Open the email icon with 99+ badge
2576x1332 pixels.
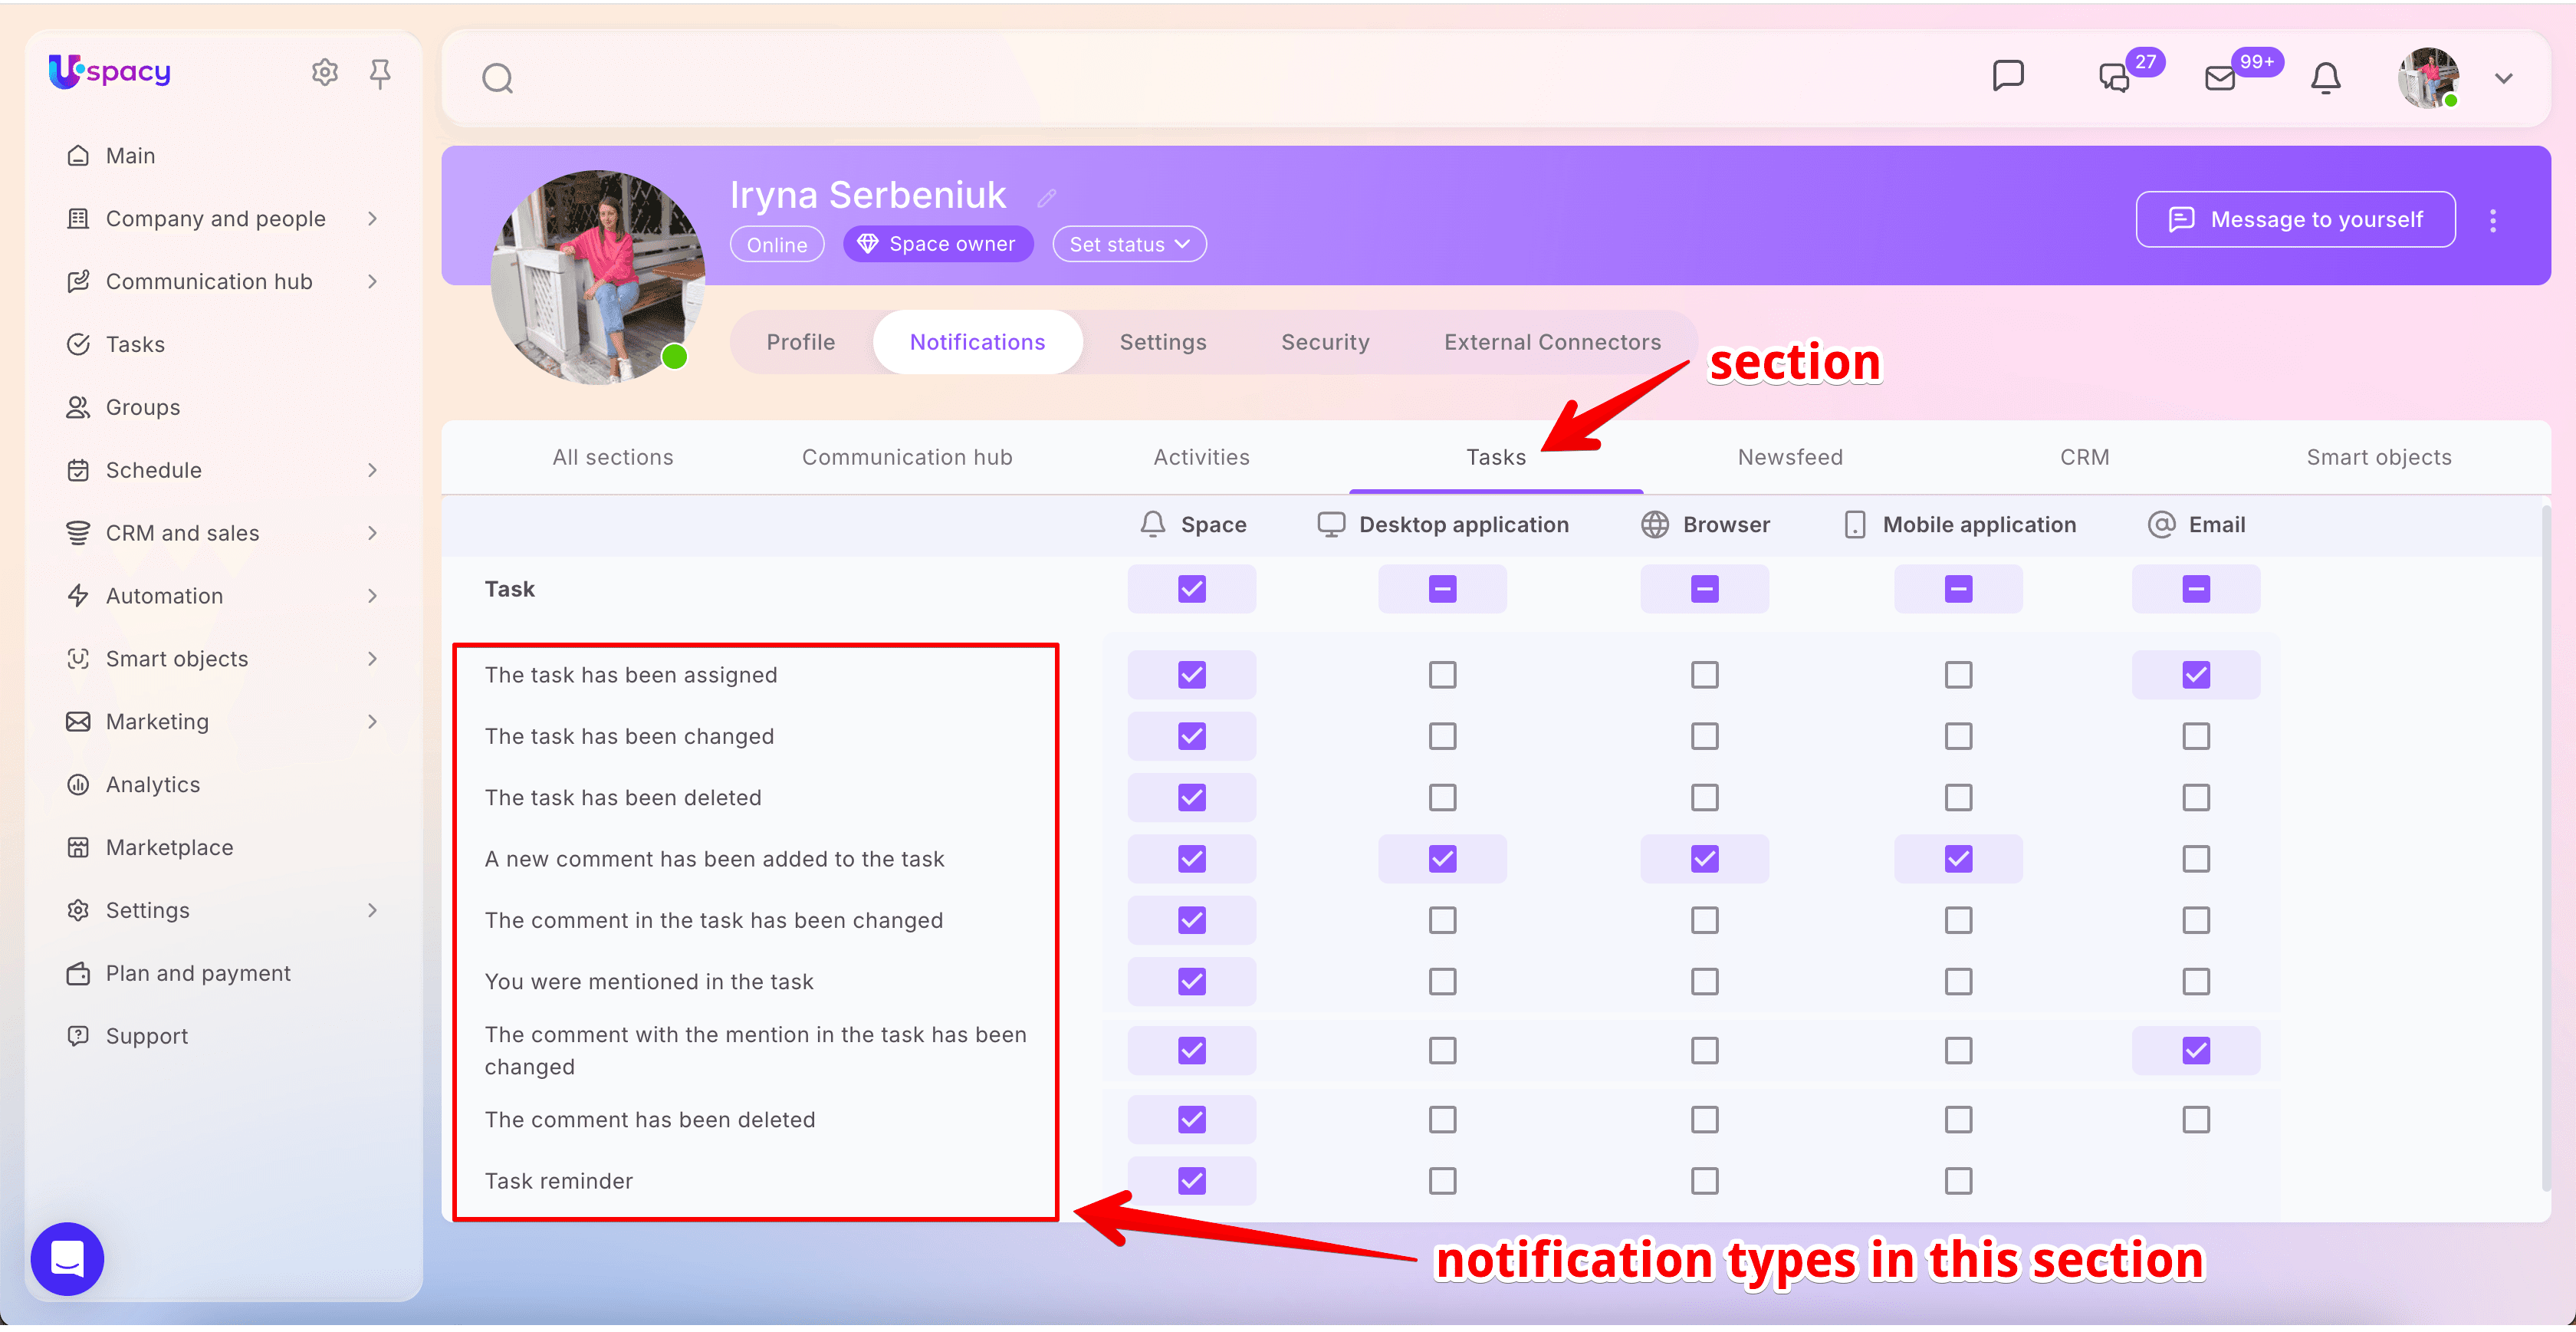2219,78
